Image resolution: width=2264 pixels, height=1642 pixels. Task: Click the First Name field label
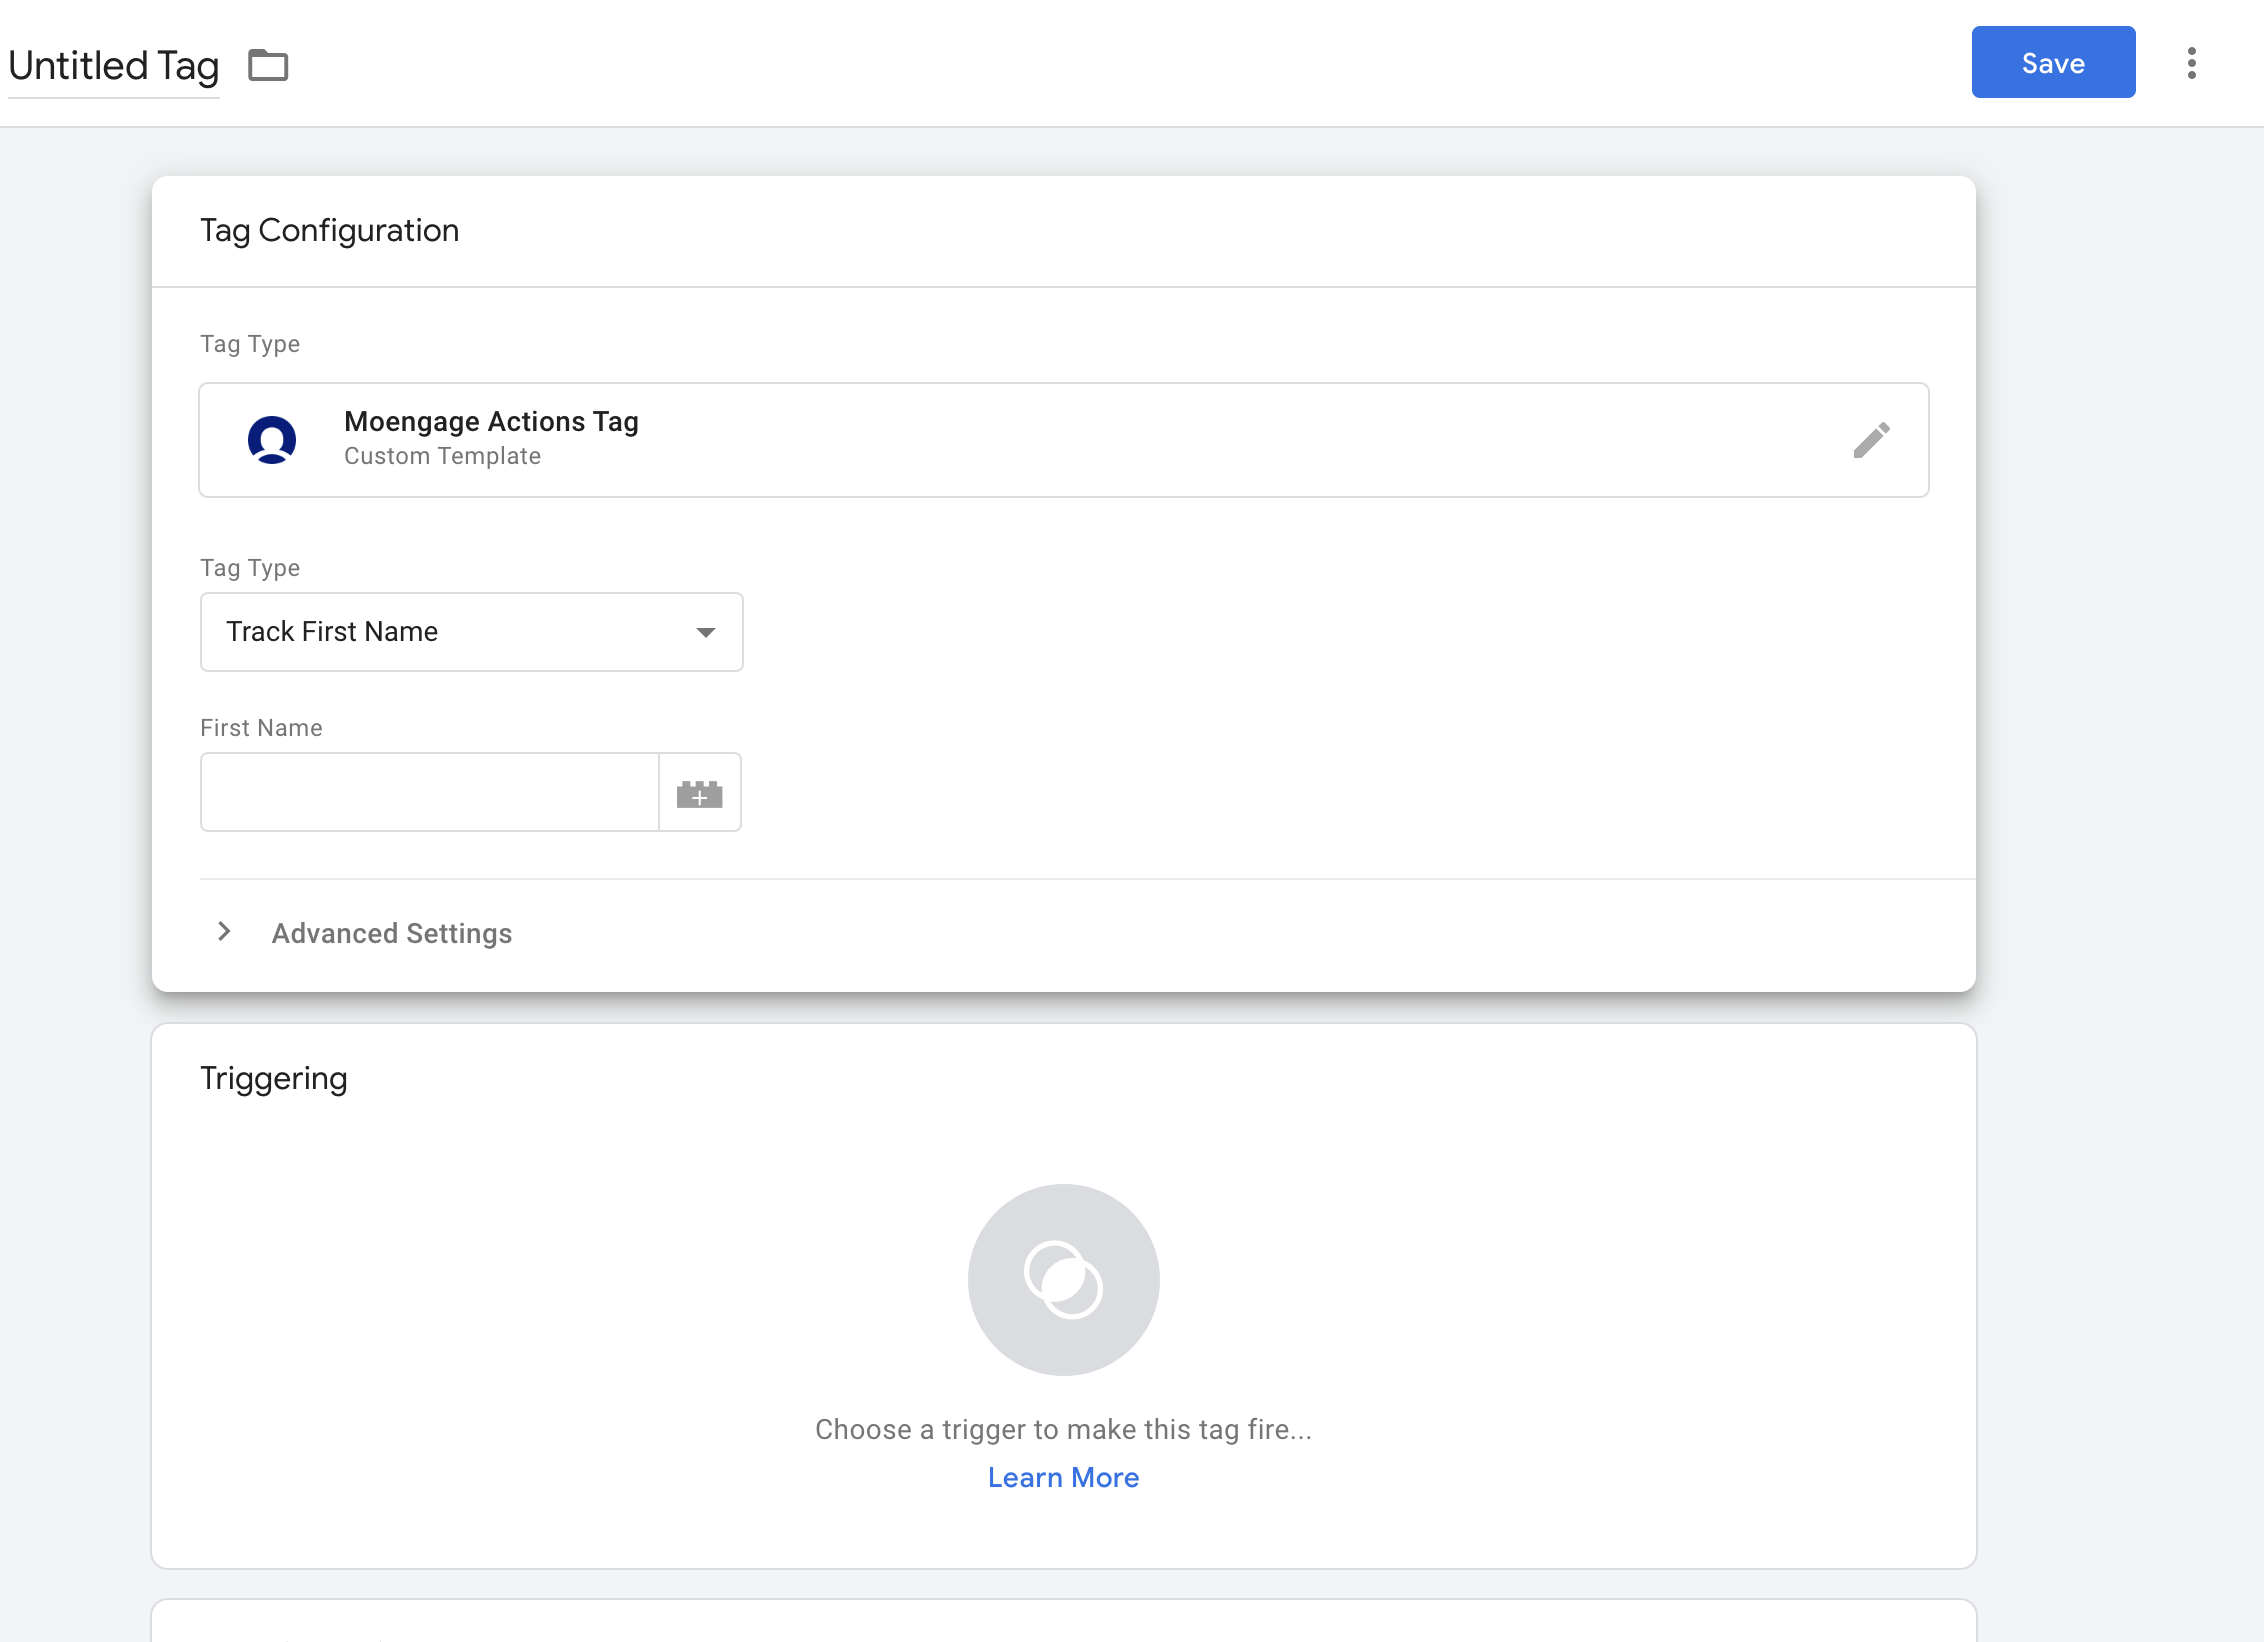(262, 728)
